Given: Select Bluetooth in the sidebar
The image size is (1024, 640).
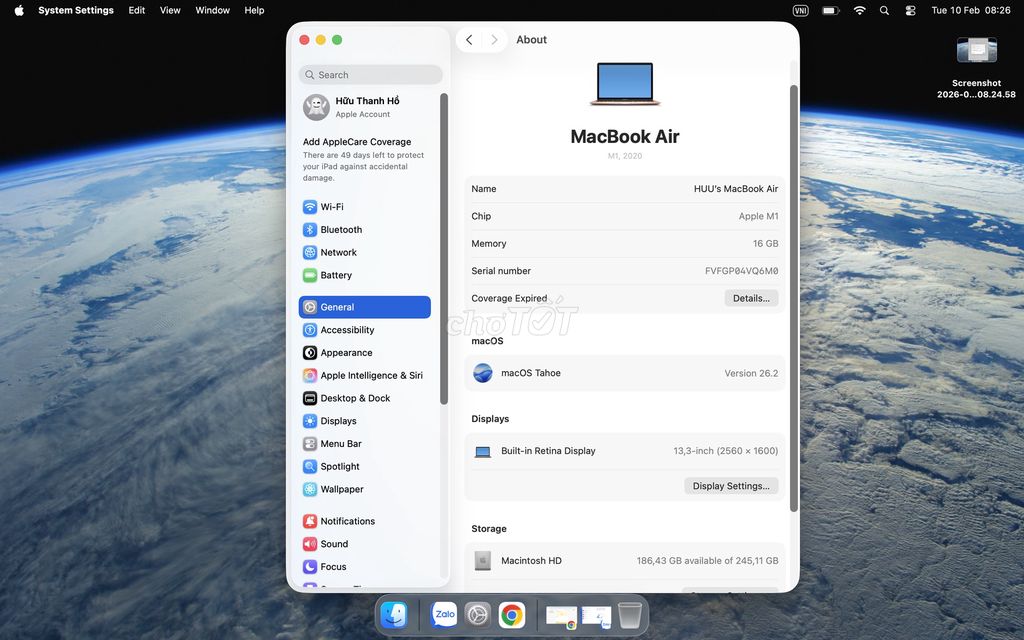Looking at the screenshot, I should pos(342,229).
